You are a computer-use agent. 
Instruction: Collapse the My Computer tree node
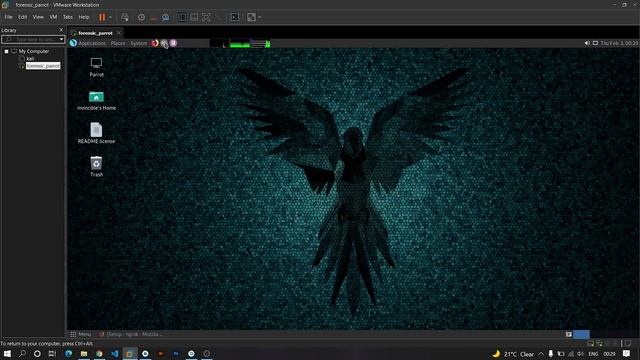(7, 51)
